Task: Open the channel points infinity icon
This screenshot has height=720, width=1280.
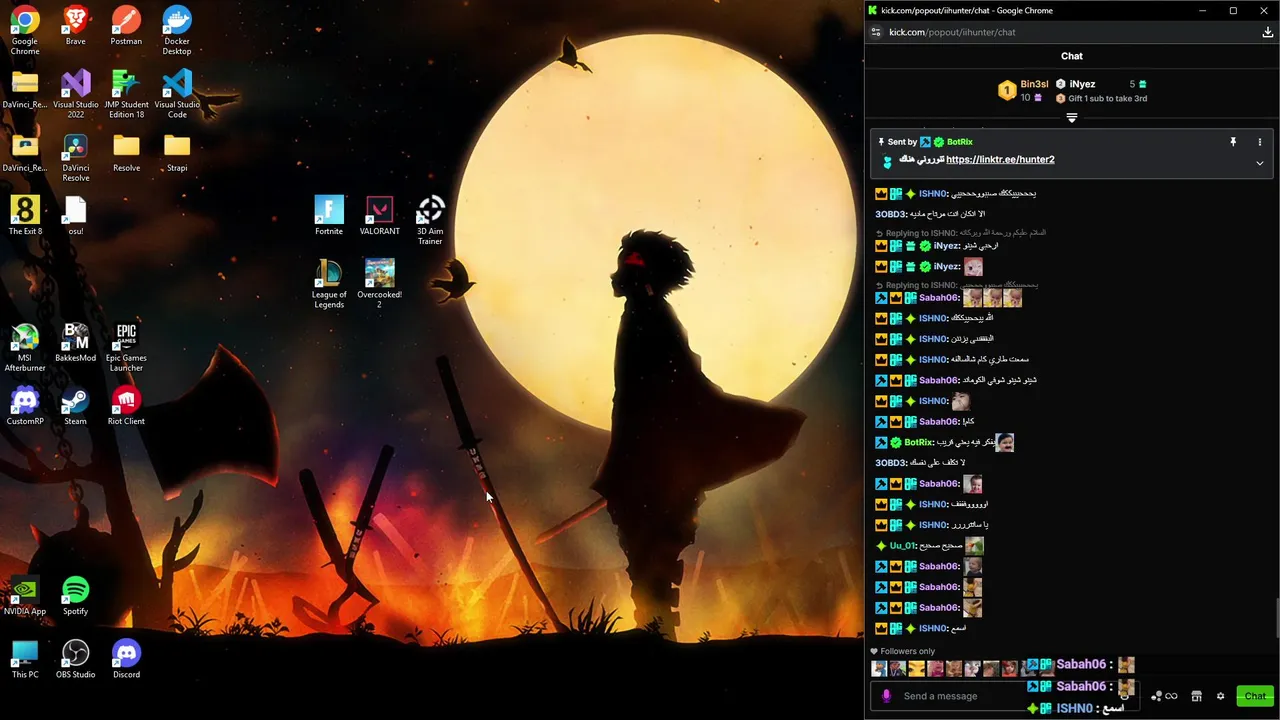Action: coord(1171,696)
